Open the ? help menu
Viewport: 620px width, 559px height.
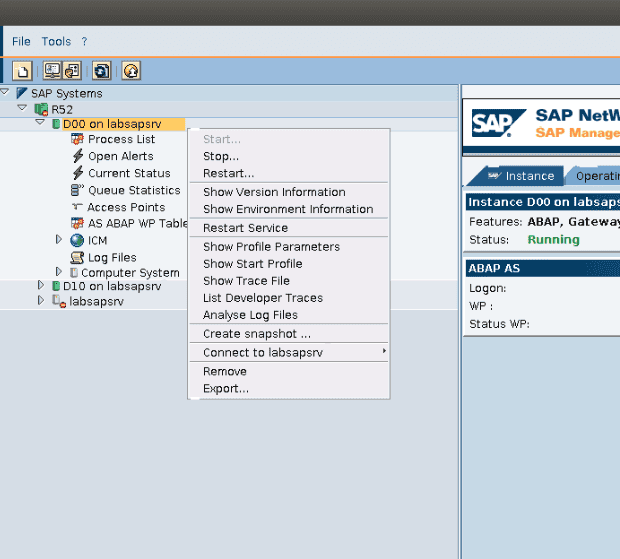coord(84,42)
